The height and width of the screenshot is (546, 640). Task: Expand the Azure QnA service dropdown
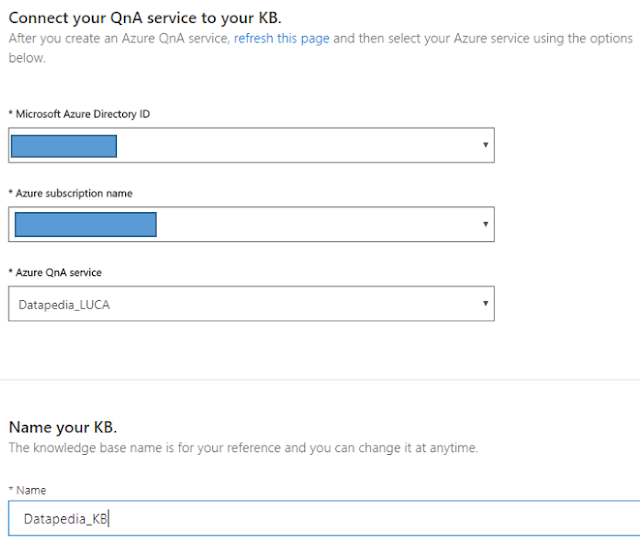point(250,304)
